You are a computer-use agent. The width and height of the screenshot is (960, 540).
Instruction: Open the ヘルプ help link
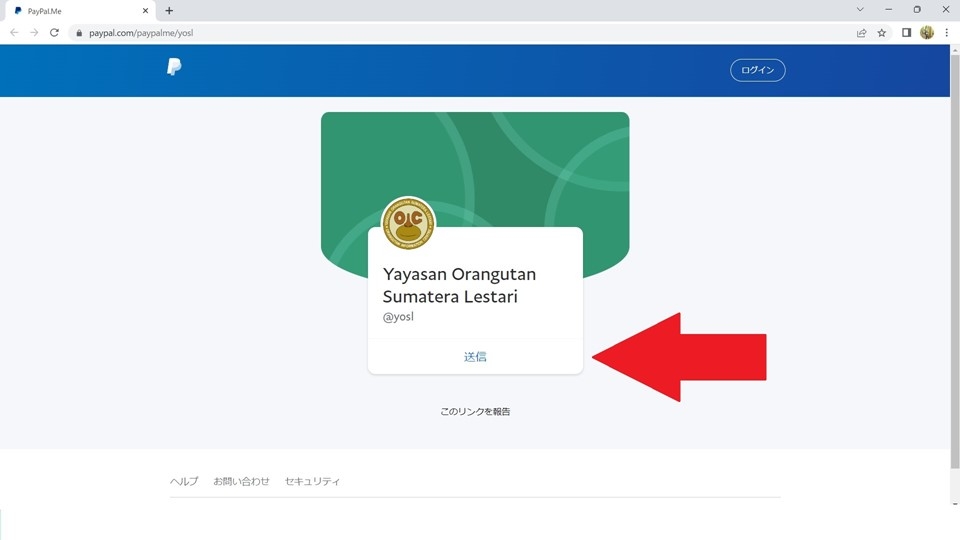[x=184, y=481]
